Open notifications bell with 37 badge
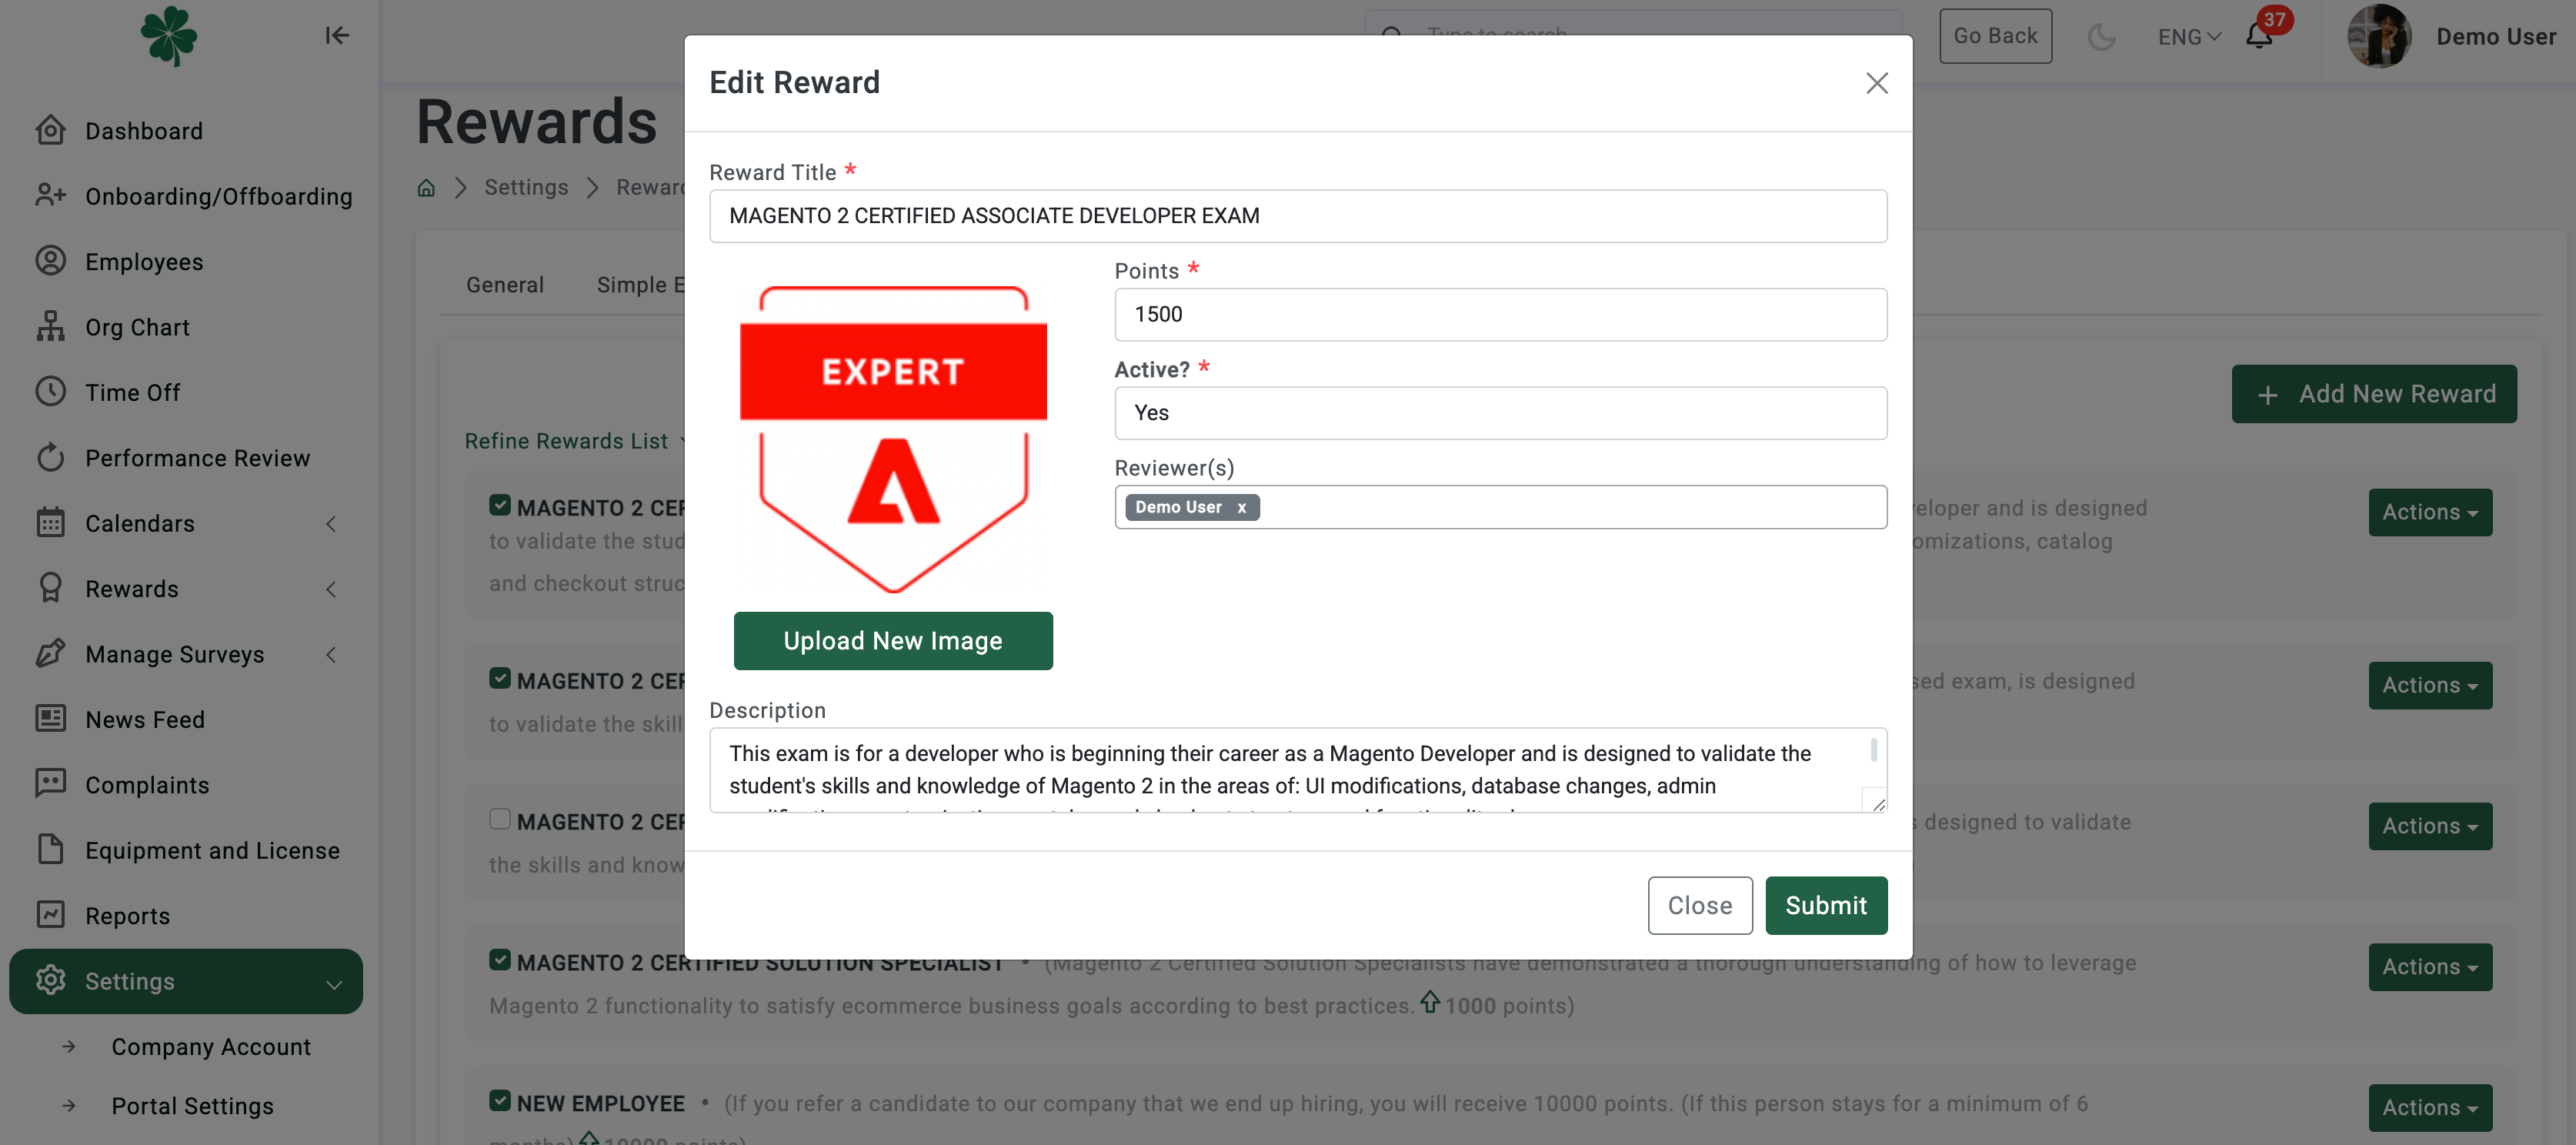Viewport: 2576px width, 1145px height. point(2260,35)
